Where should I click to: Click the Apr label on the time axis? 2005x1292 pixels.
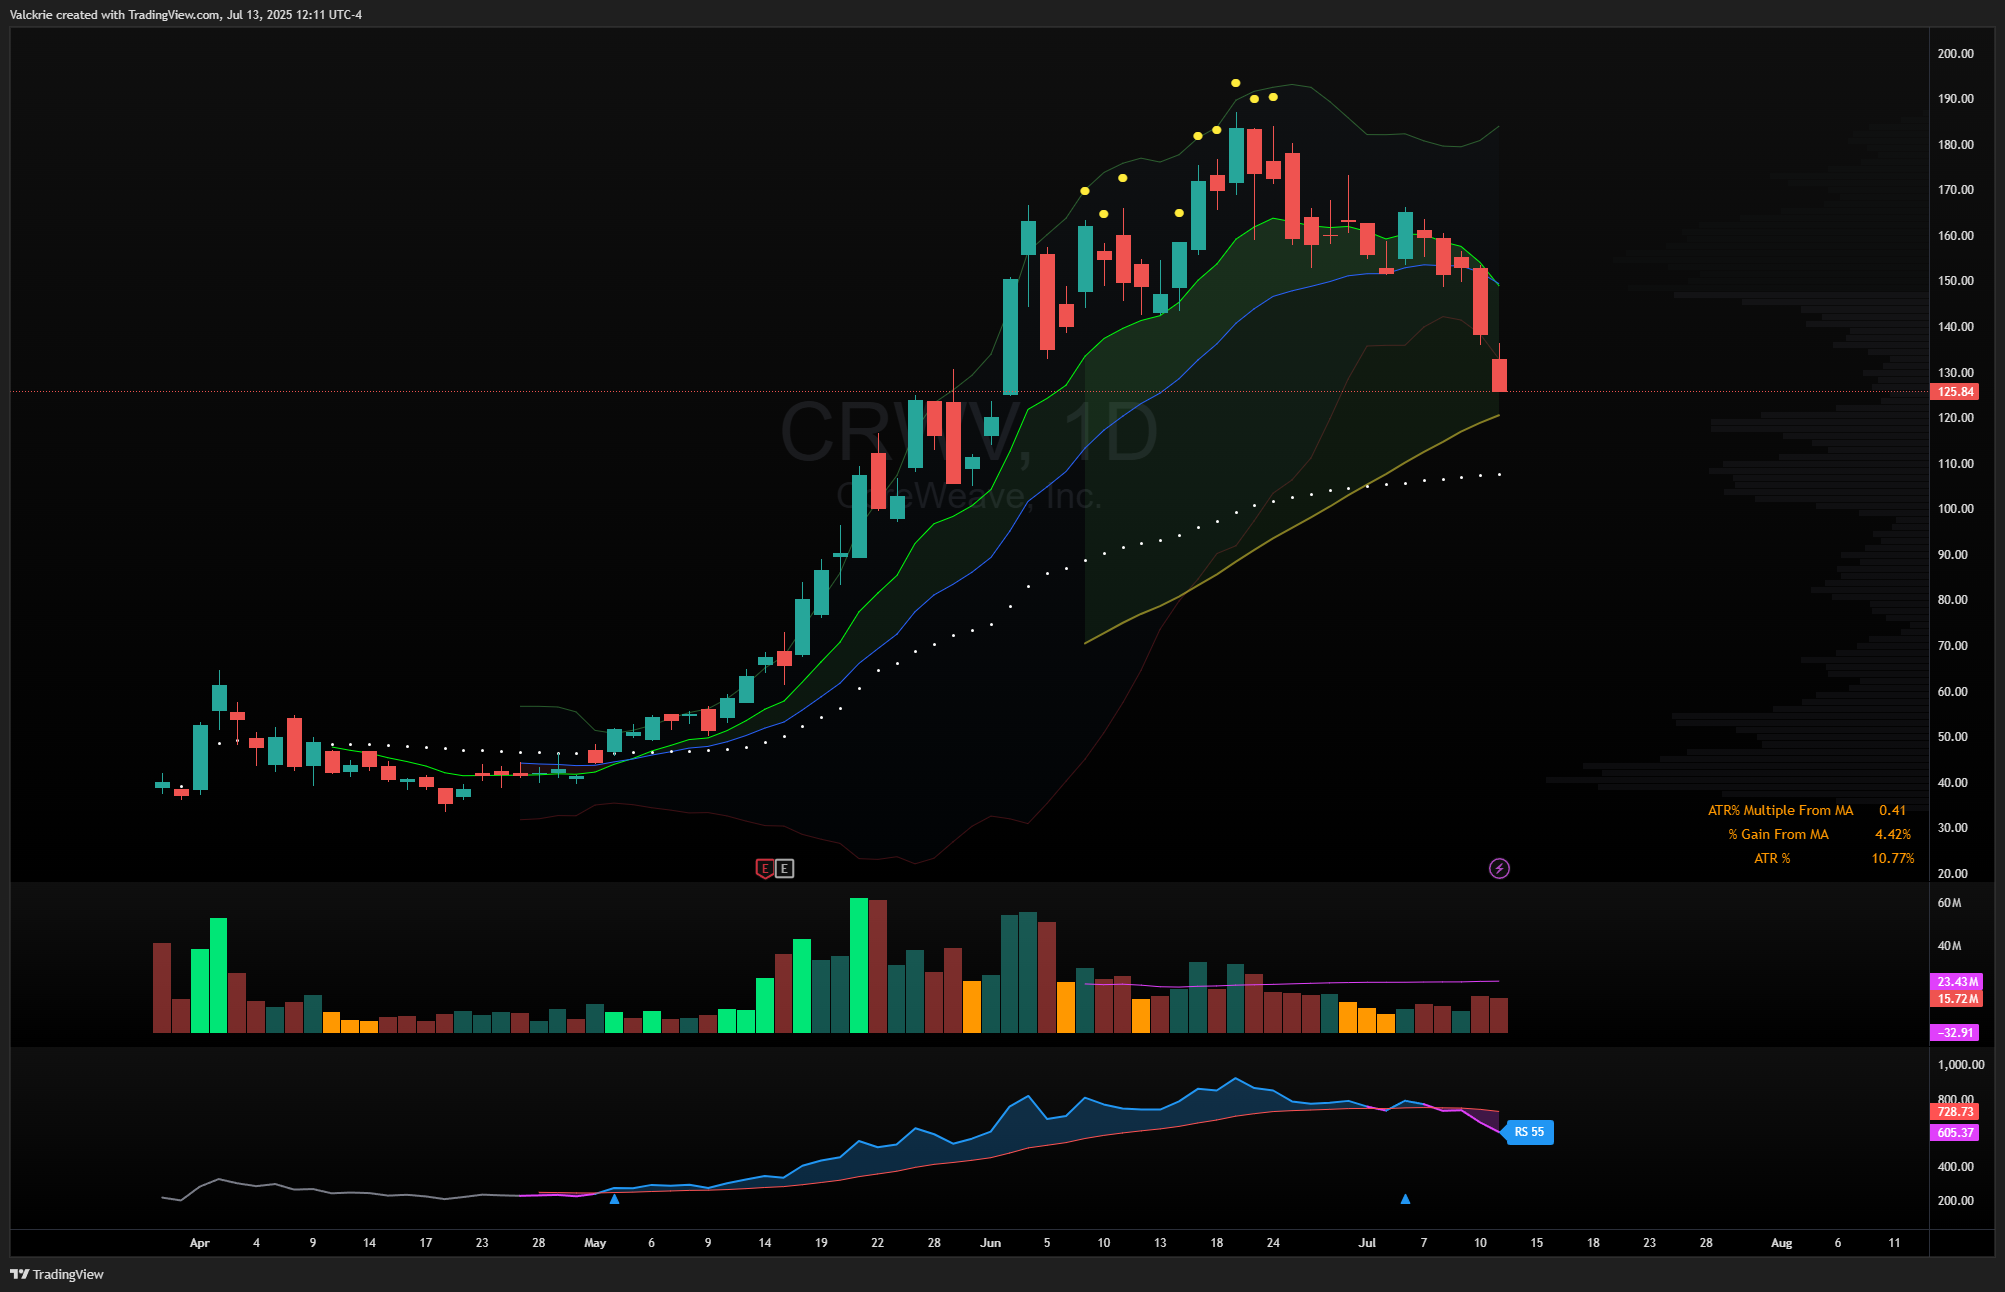pyautogui.click(x=200, y=1243)
